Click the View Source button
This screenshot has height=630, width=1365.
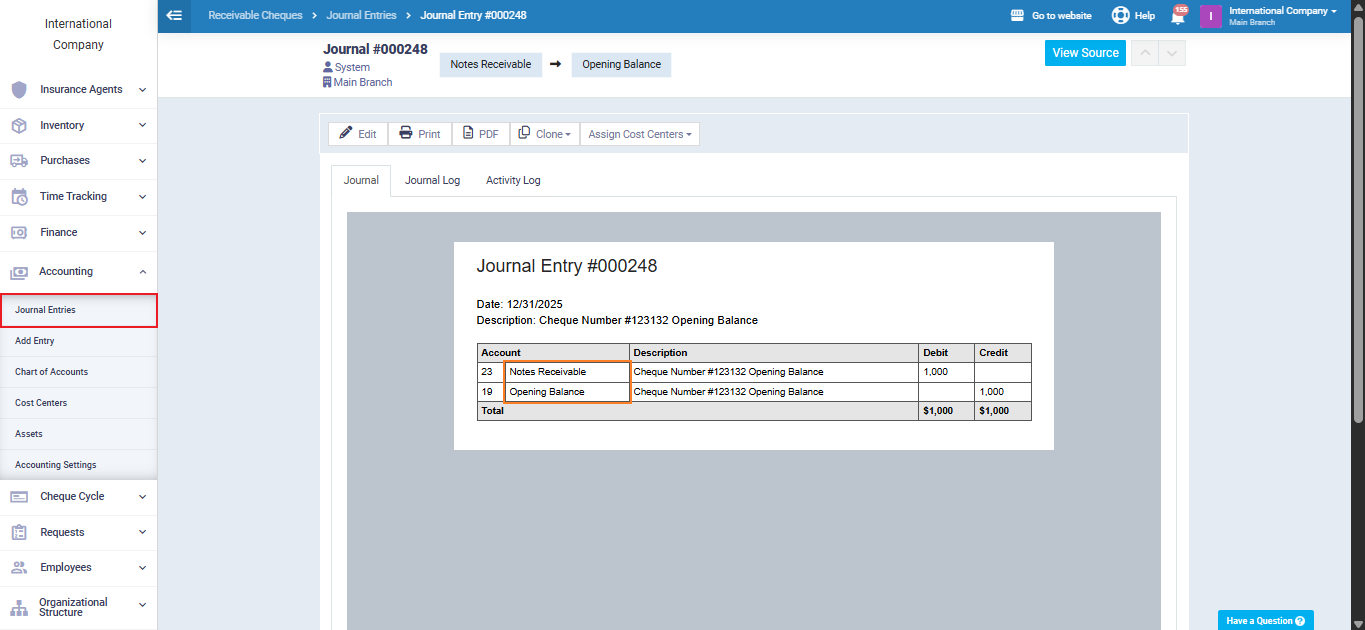[1085, 53]
